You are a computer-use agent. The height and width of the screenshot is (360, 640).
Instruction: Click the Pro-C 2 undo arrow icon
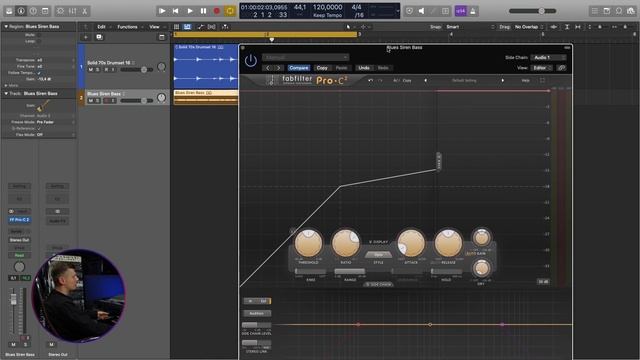pyautogui.click(x=370, y=80)
